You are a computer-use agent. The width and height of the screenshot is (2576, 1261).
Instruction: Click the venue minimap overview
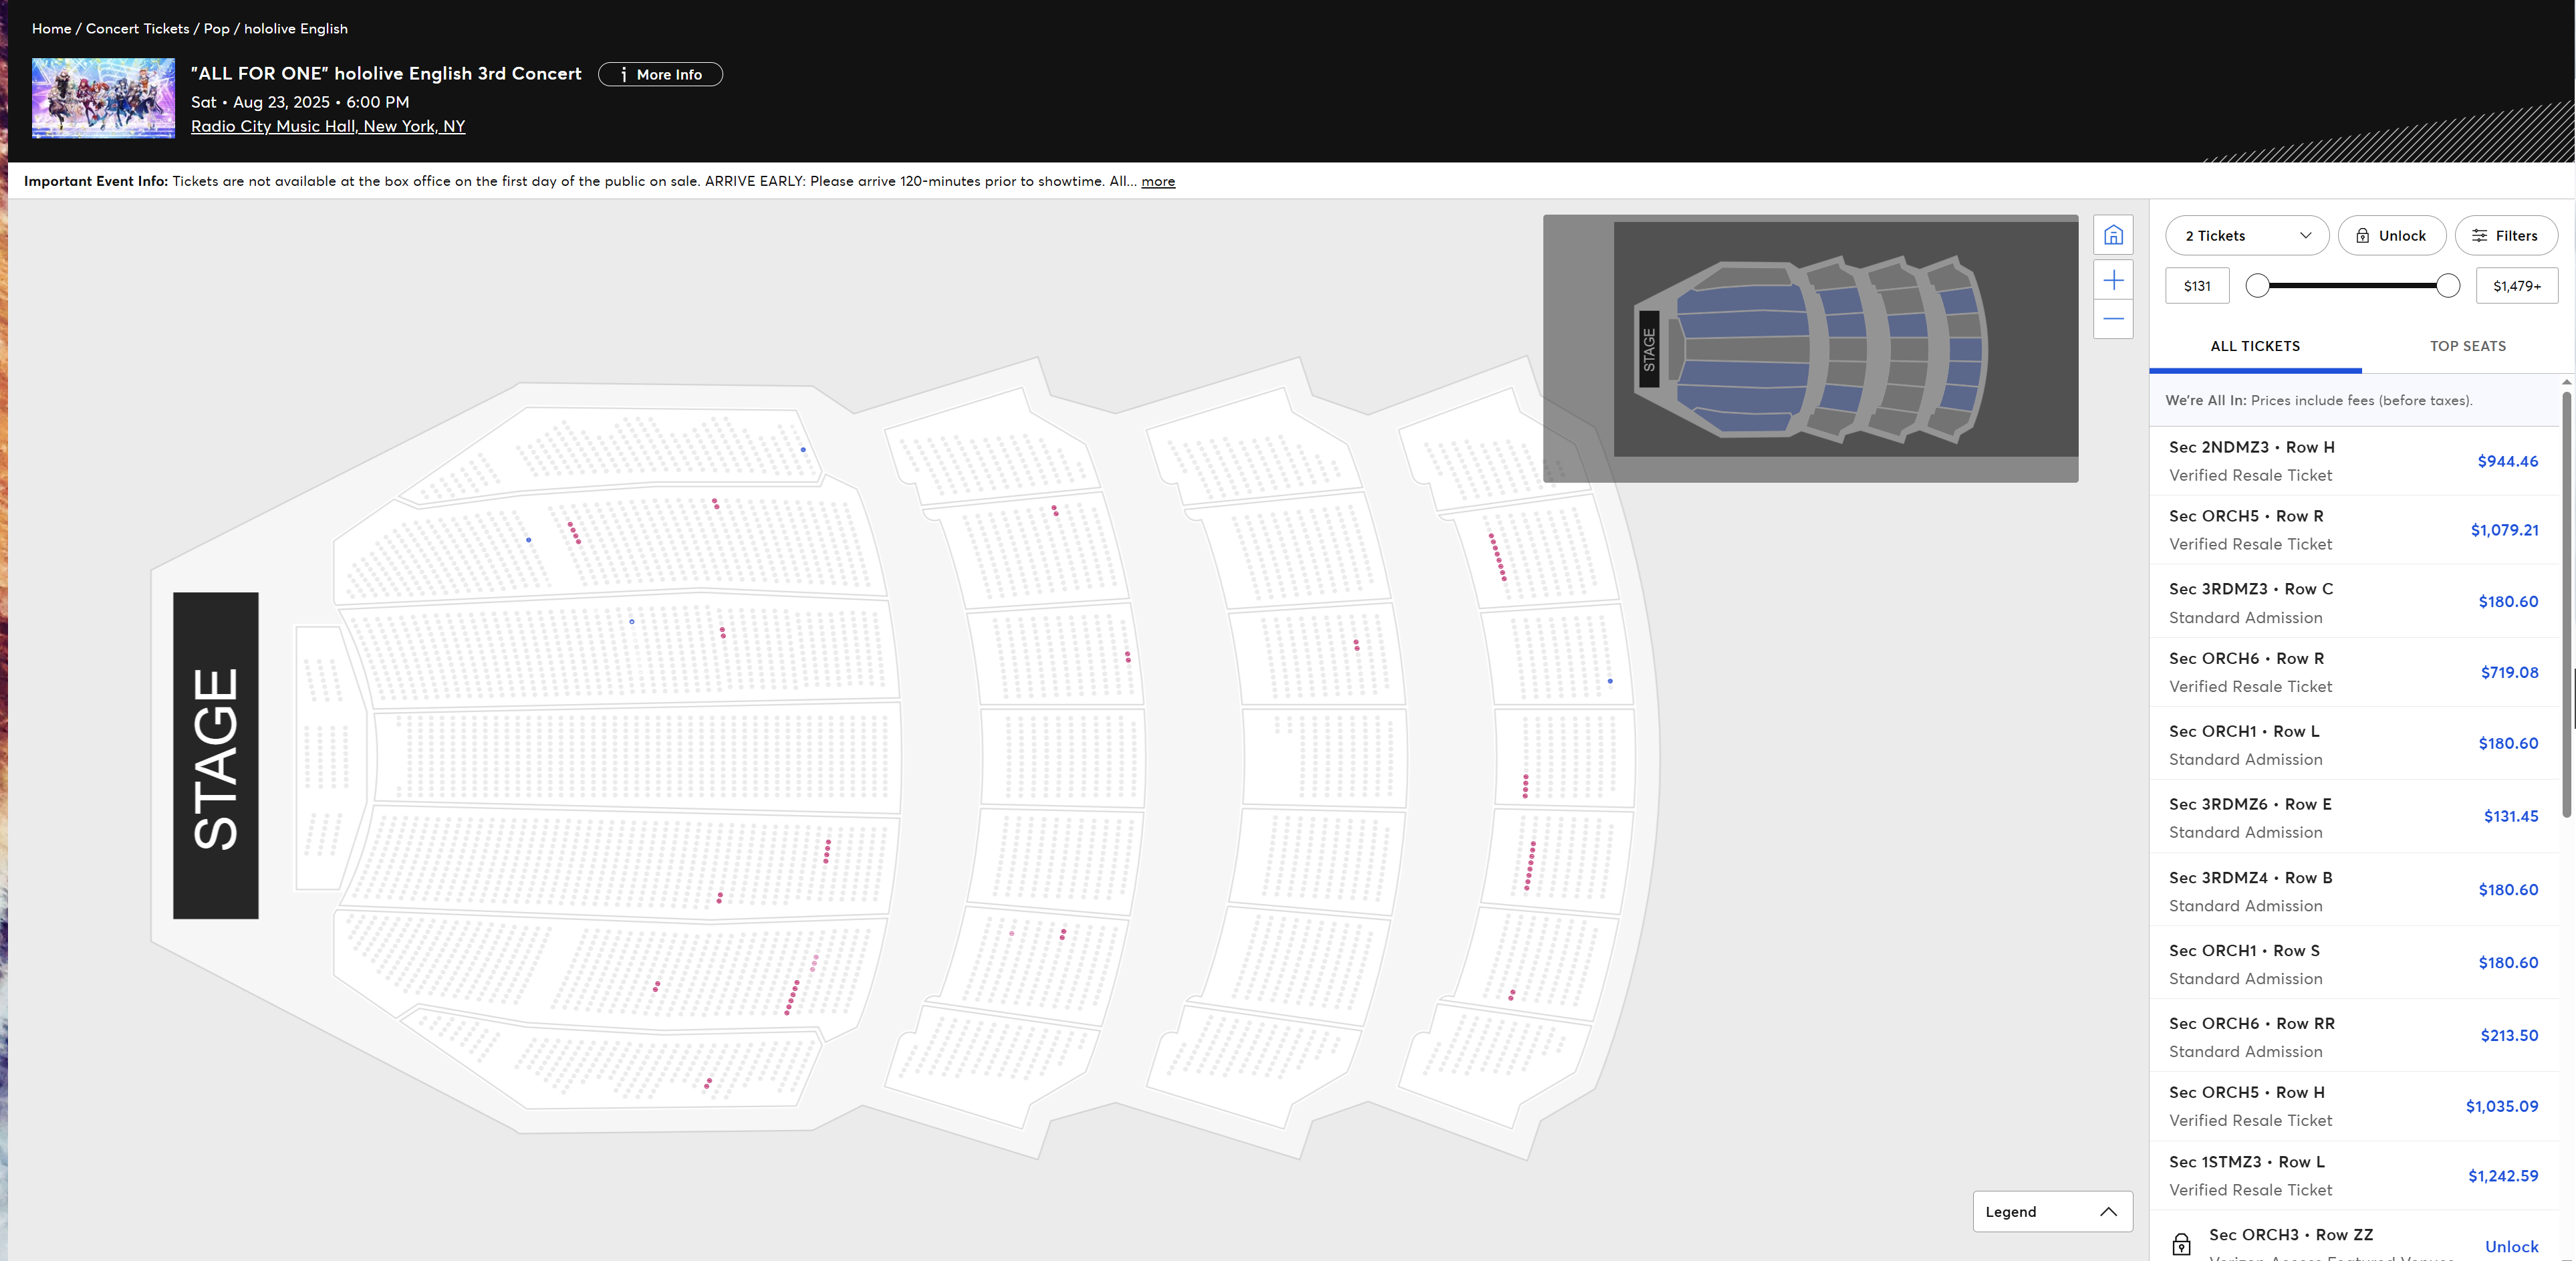click(x=1810, y=348)
